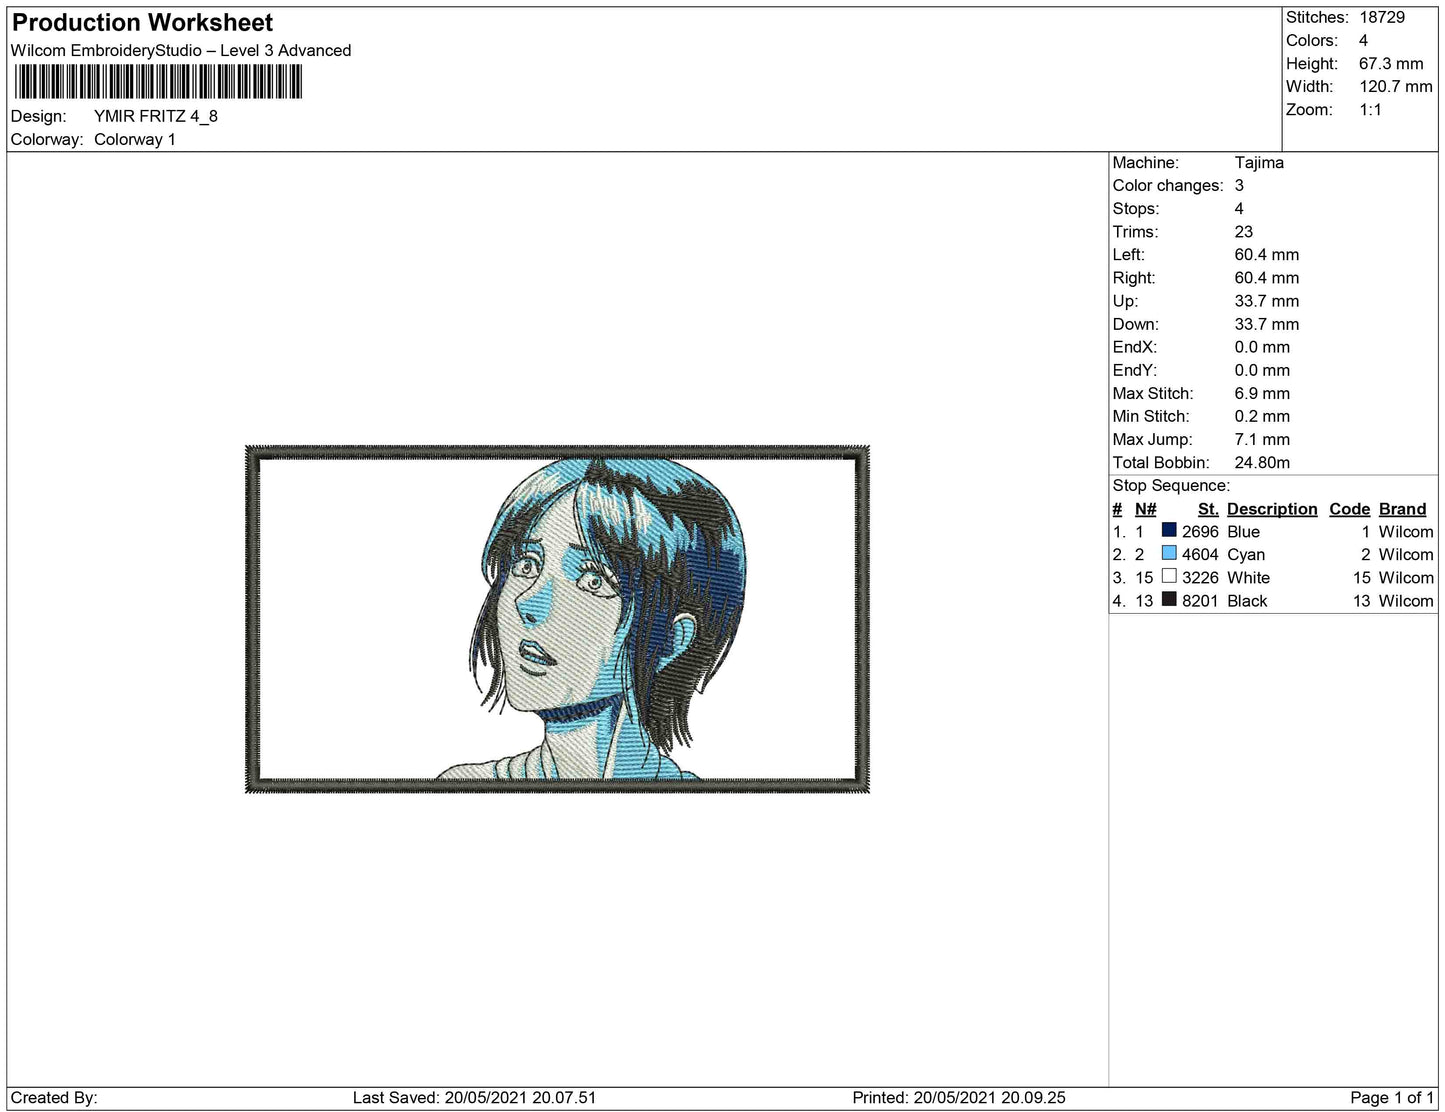Click the "Stop Sequence:" heading
The image size is (1445, 1112).
tap(1171, 485)
